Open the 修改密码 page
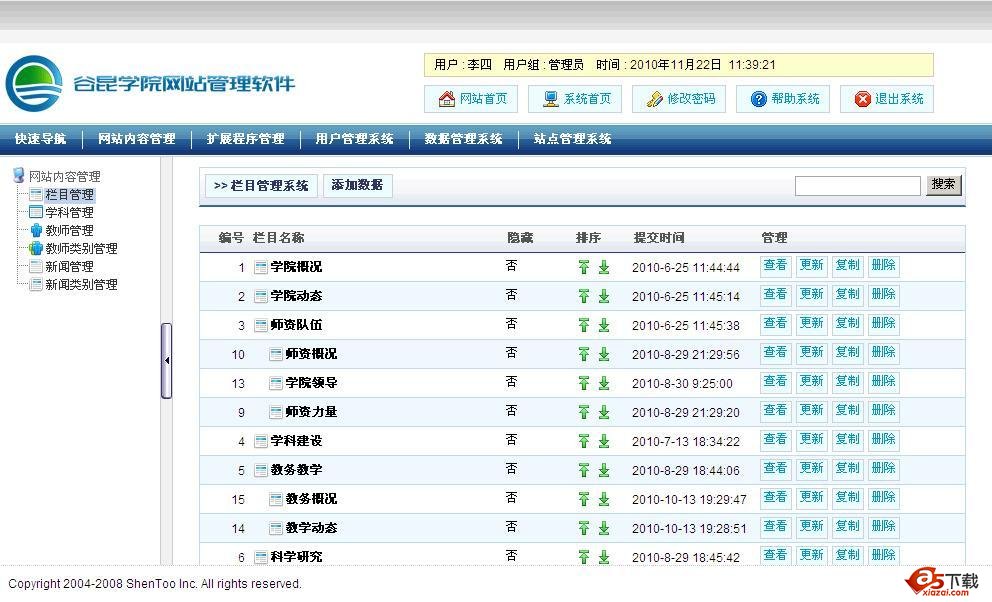The image size is (992, 602). coord(681,99)
